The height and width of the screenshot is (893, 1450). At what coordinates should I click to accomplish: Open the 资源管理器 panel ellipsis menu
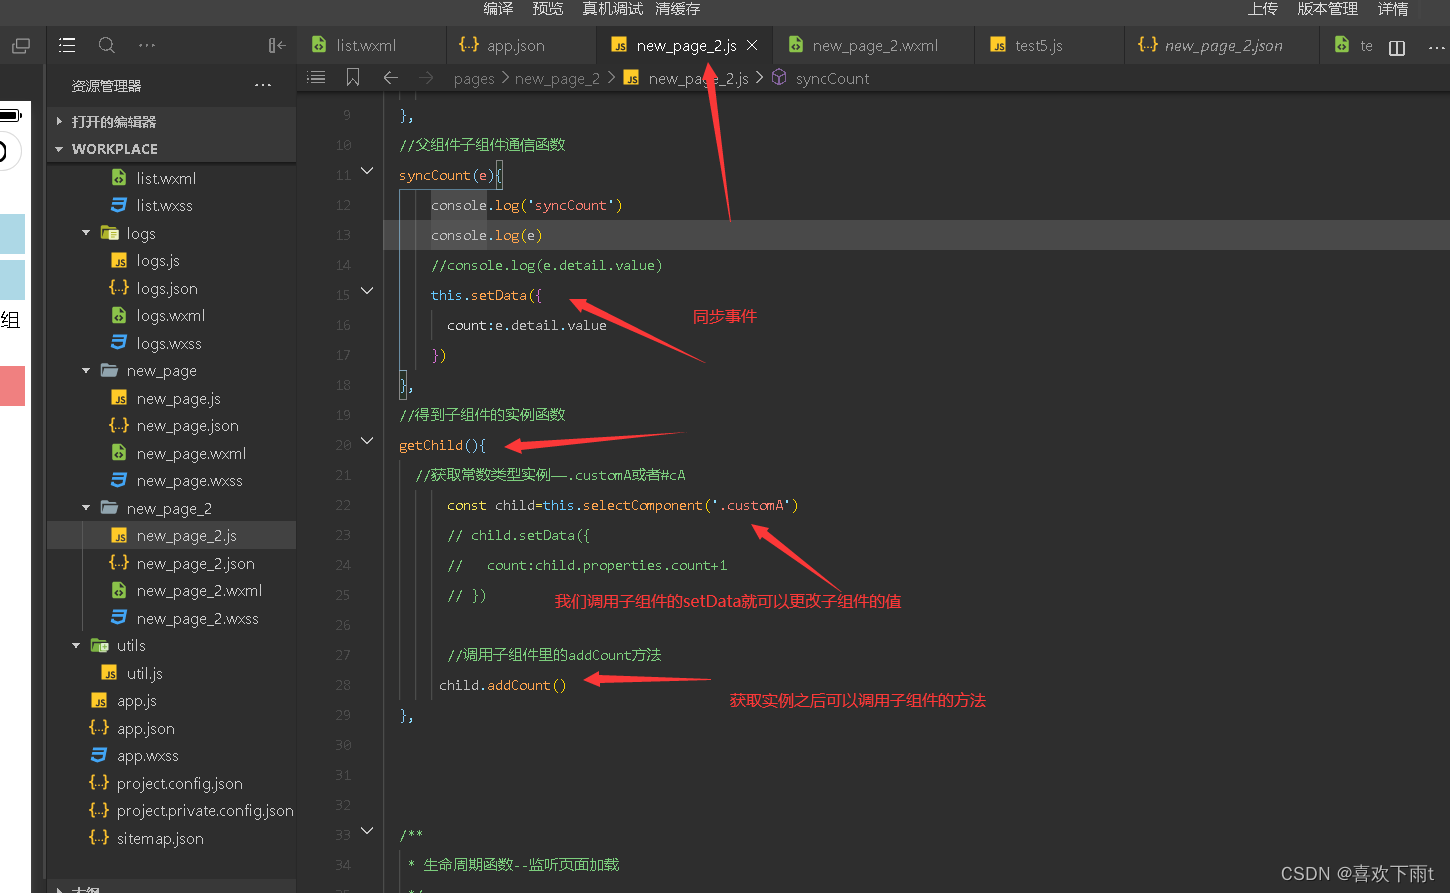(x=263, y=85)
